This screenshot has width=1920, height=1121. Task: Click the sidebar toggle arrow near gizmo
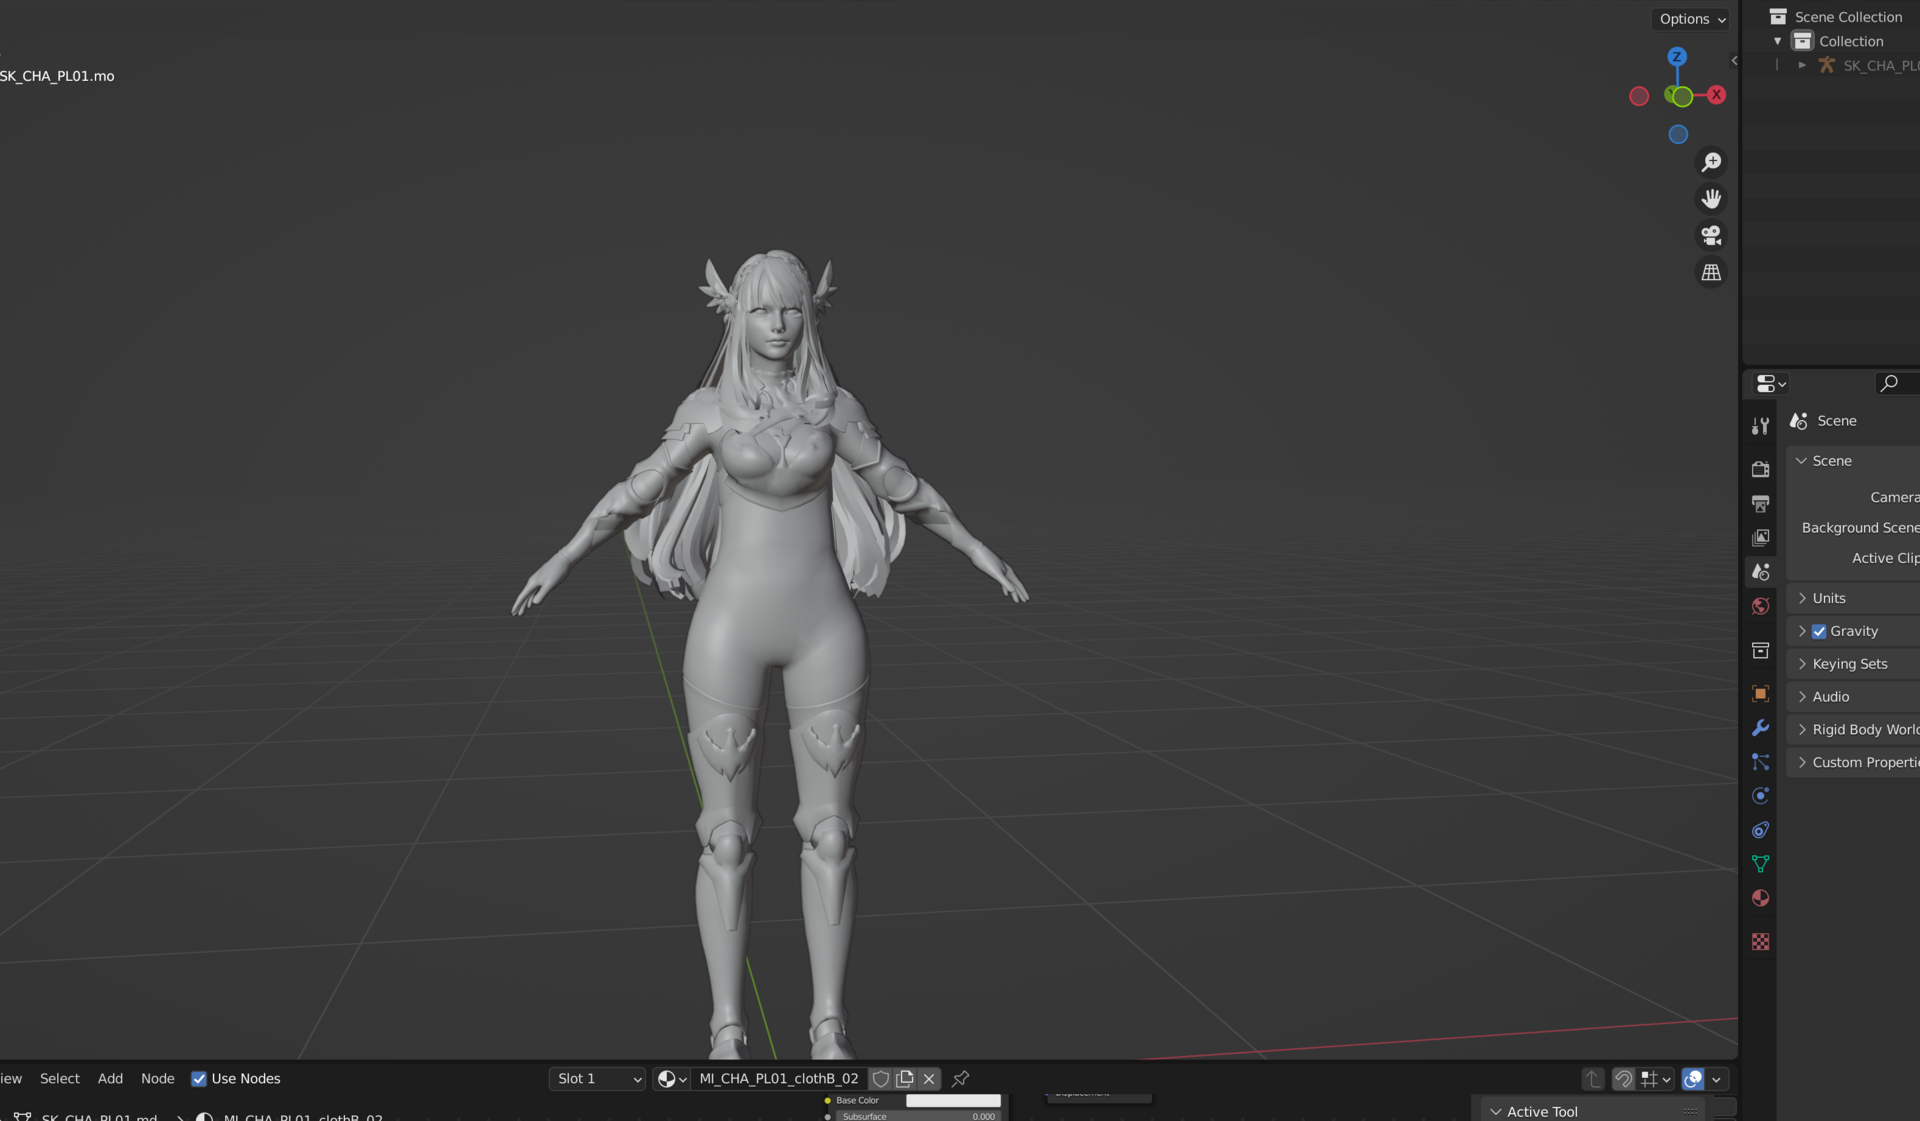pos(1734,61)
